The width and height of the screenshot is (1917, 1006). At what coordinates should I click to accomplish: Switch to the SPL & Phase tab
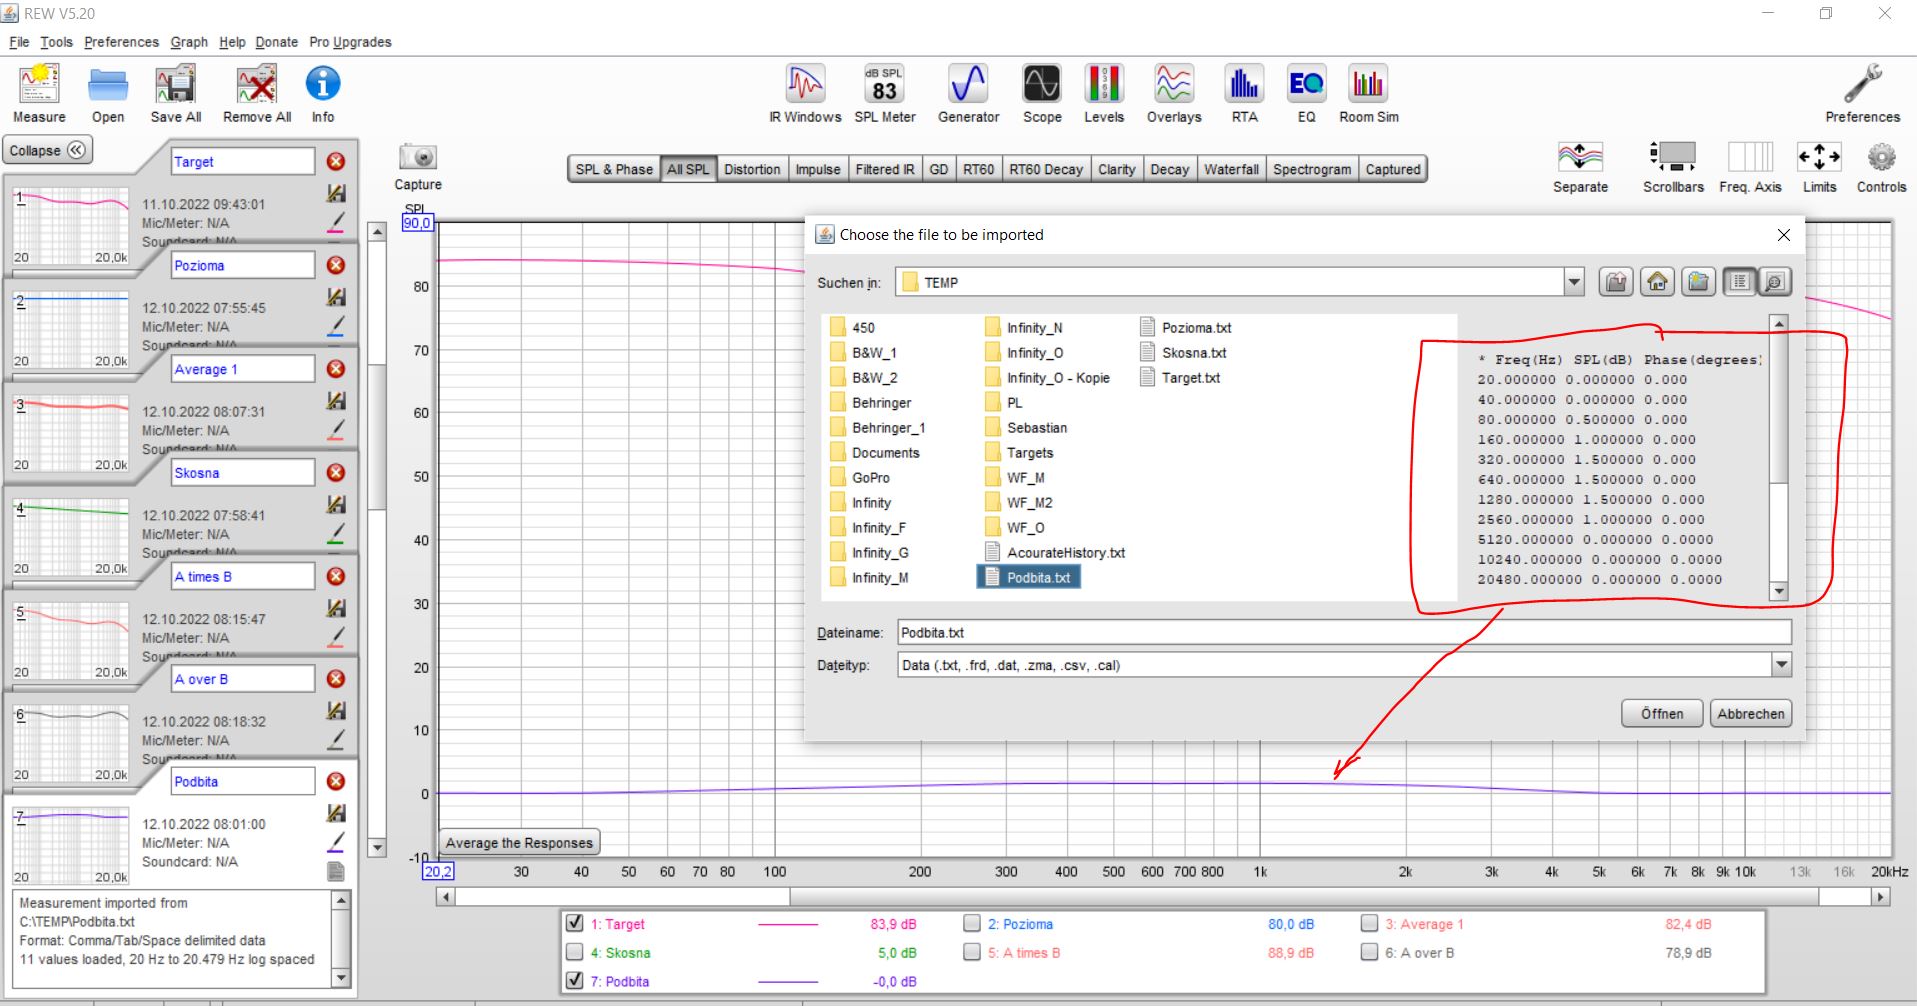pyautogui.click(x=614, y=169)
